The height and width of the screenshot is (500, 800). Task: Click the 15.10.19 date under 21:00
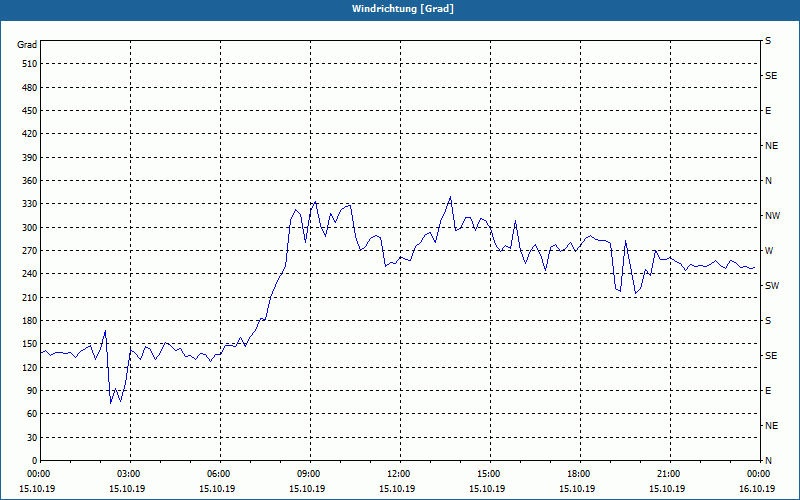pyautogui.click(x=667, y=489)
